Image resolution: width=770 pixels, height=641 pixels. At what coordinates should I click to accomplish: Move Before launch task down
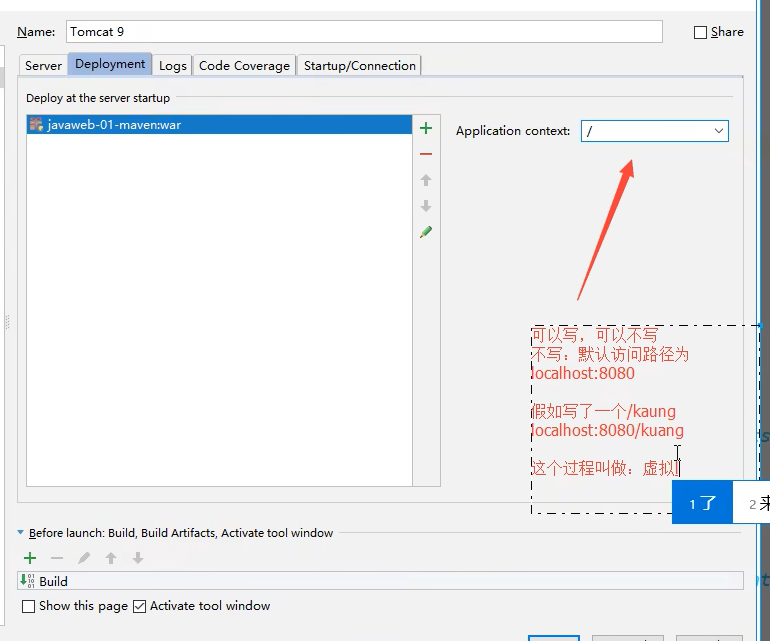pyautogui.click(x=138, y=558)
